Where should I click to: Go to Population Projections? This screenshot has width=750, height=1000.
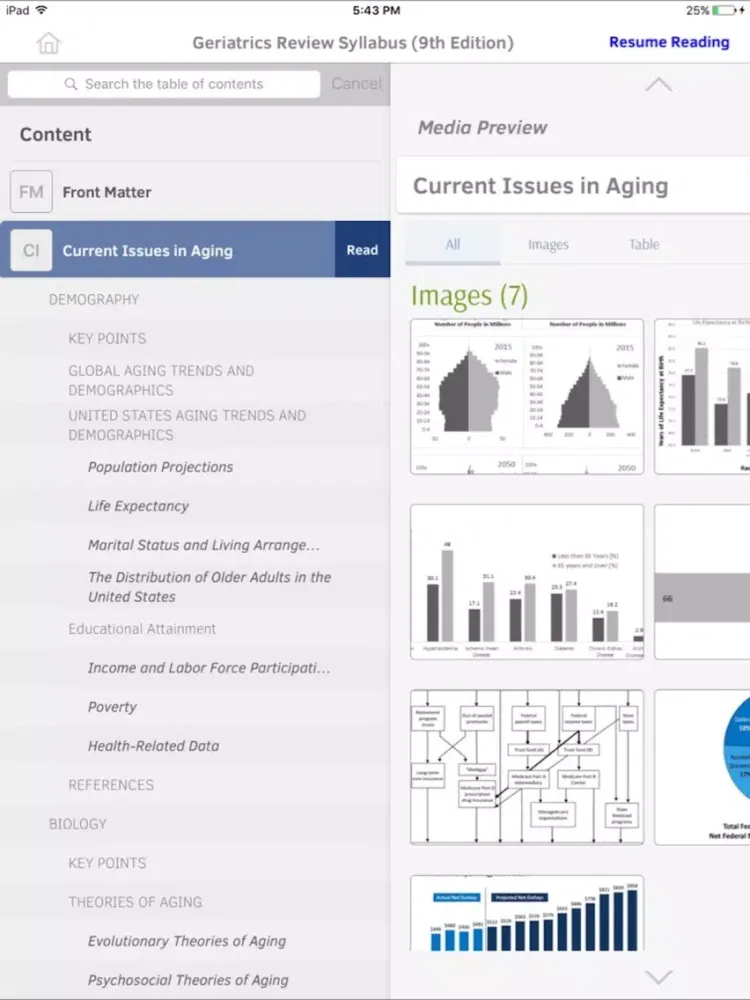click(x=161, y=467)
